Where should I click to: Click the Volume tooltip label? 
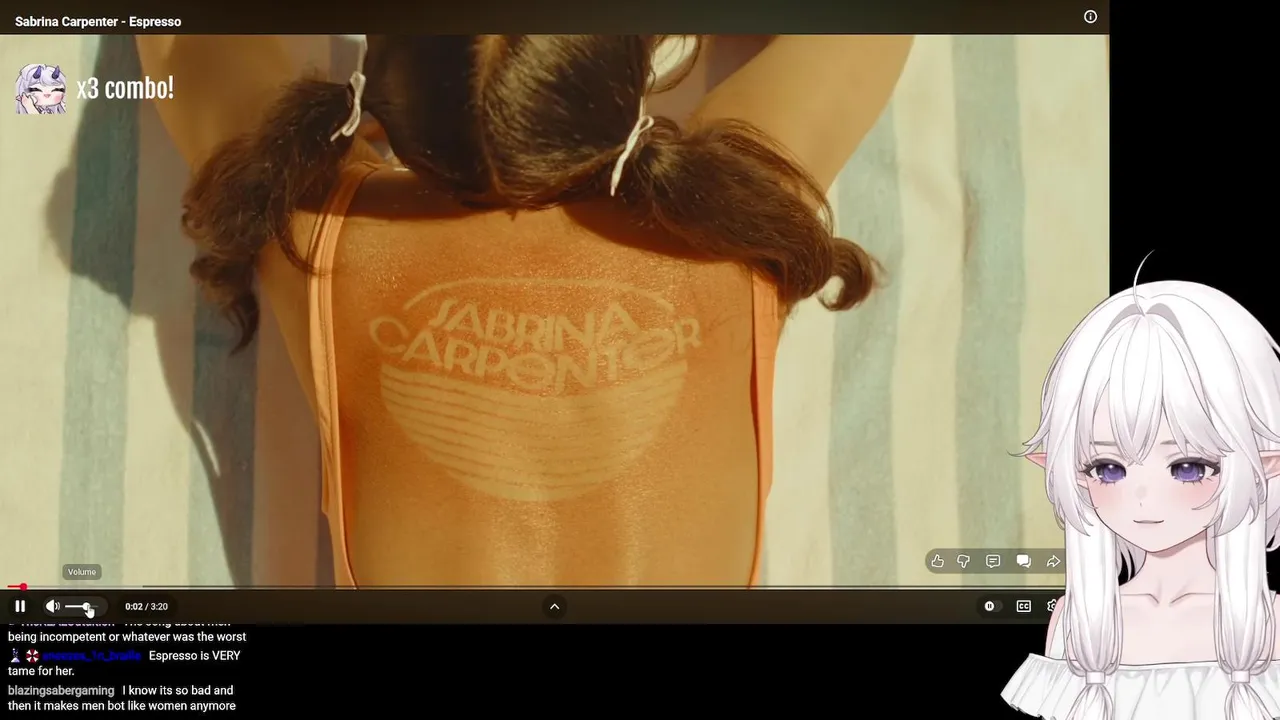tap(82, 572)
